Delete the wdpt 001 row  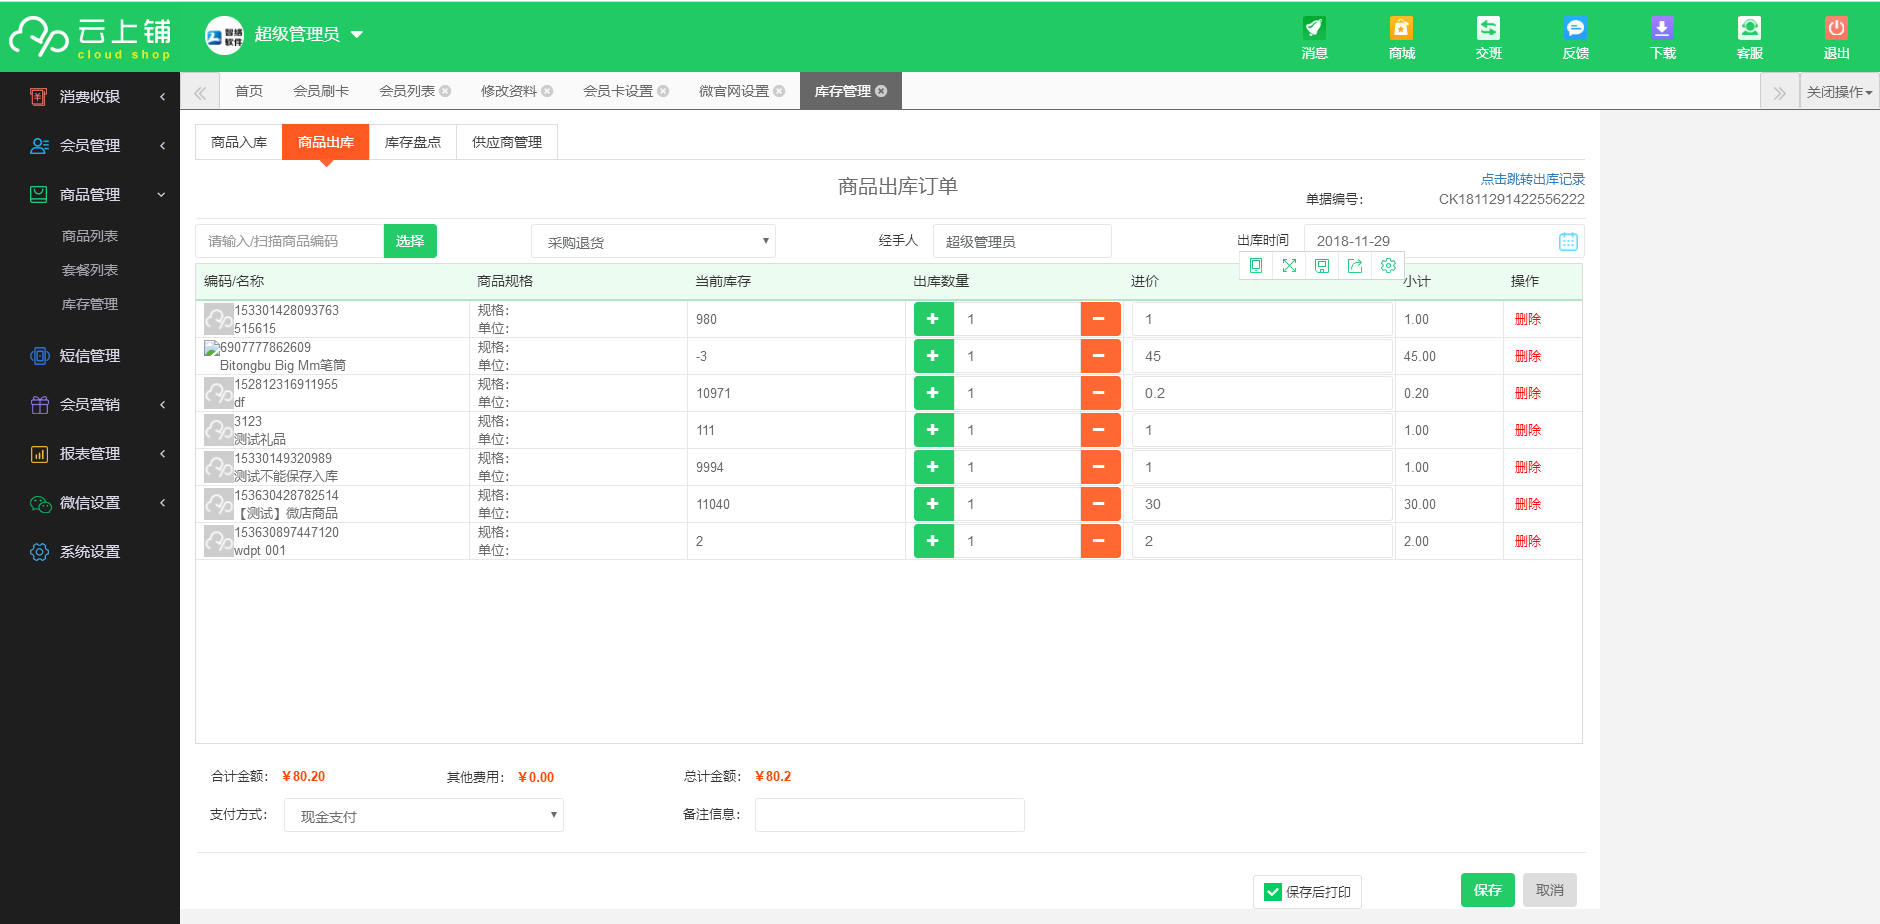1528,541
